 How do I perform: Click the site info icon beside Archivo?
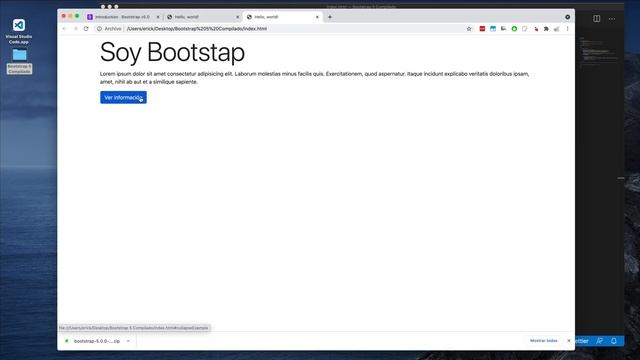(x=99, y=29)
